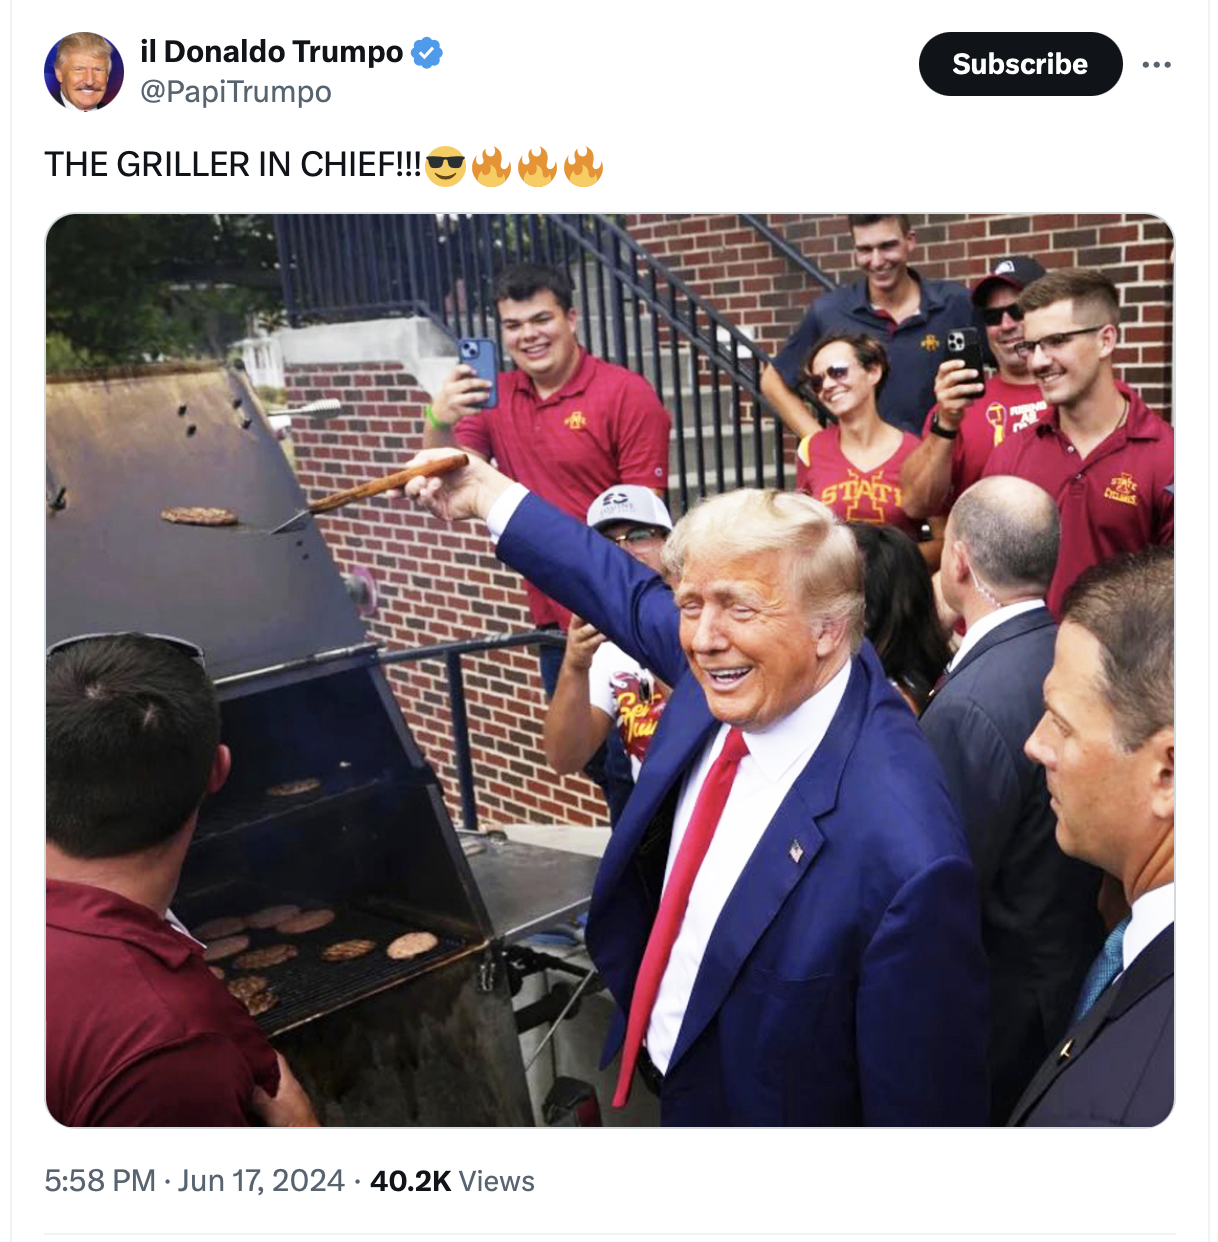Open the il Donaldo Trumpo display name
This screenshot has height=1242, width=1218.
coord(271,51)
